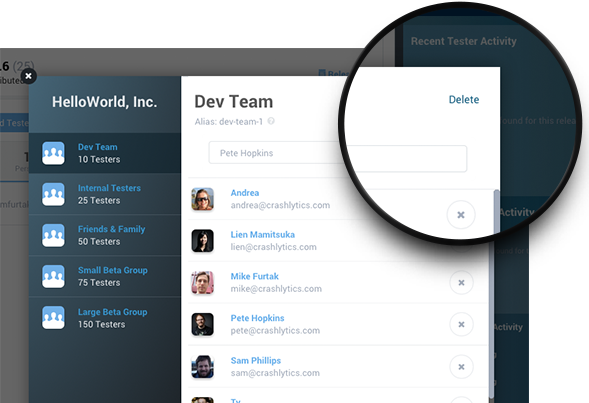Remove Pete Hopkins from the group
Viewport: 589px width, 403px height.
pyautogui.click(x=461, y=325)
